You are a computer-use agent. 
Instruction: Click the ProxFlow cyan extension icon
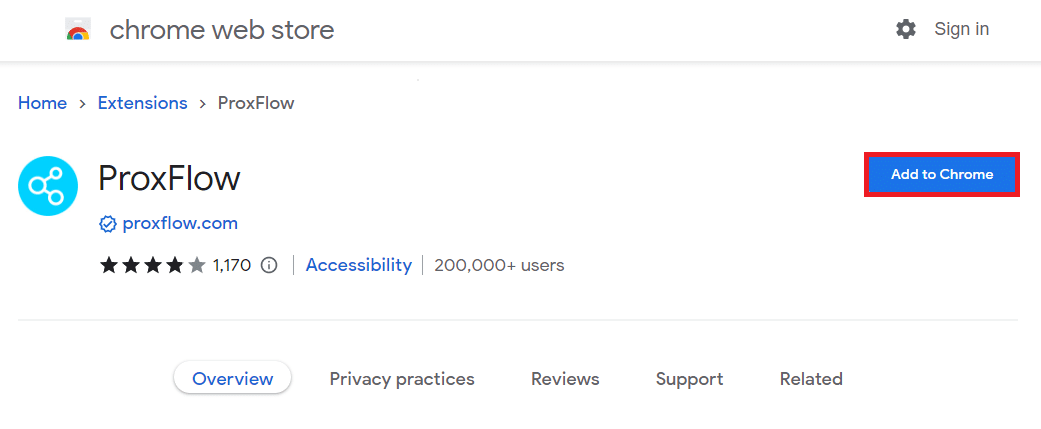pyautogui.click(x=48, y=186)
